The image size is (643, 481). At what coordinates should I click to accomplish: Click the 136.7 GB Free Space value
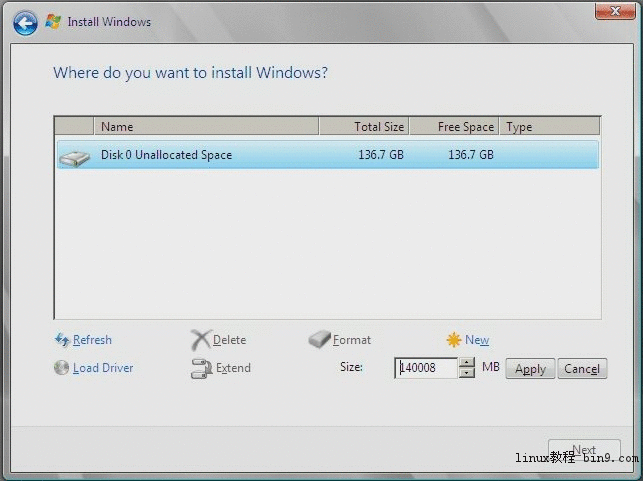pyautogui.click(x=471, y=155)
